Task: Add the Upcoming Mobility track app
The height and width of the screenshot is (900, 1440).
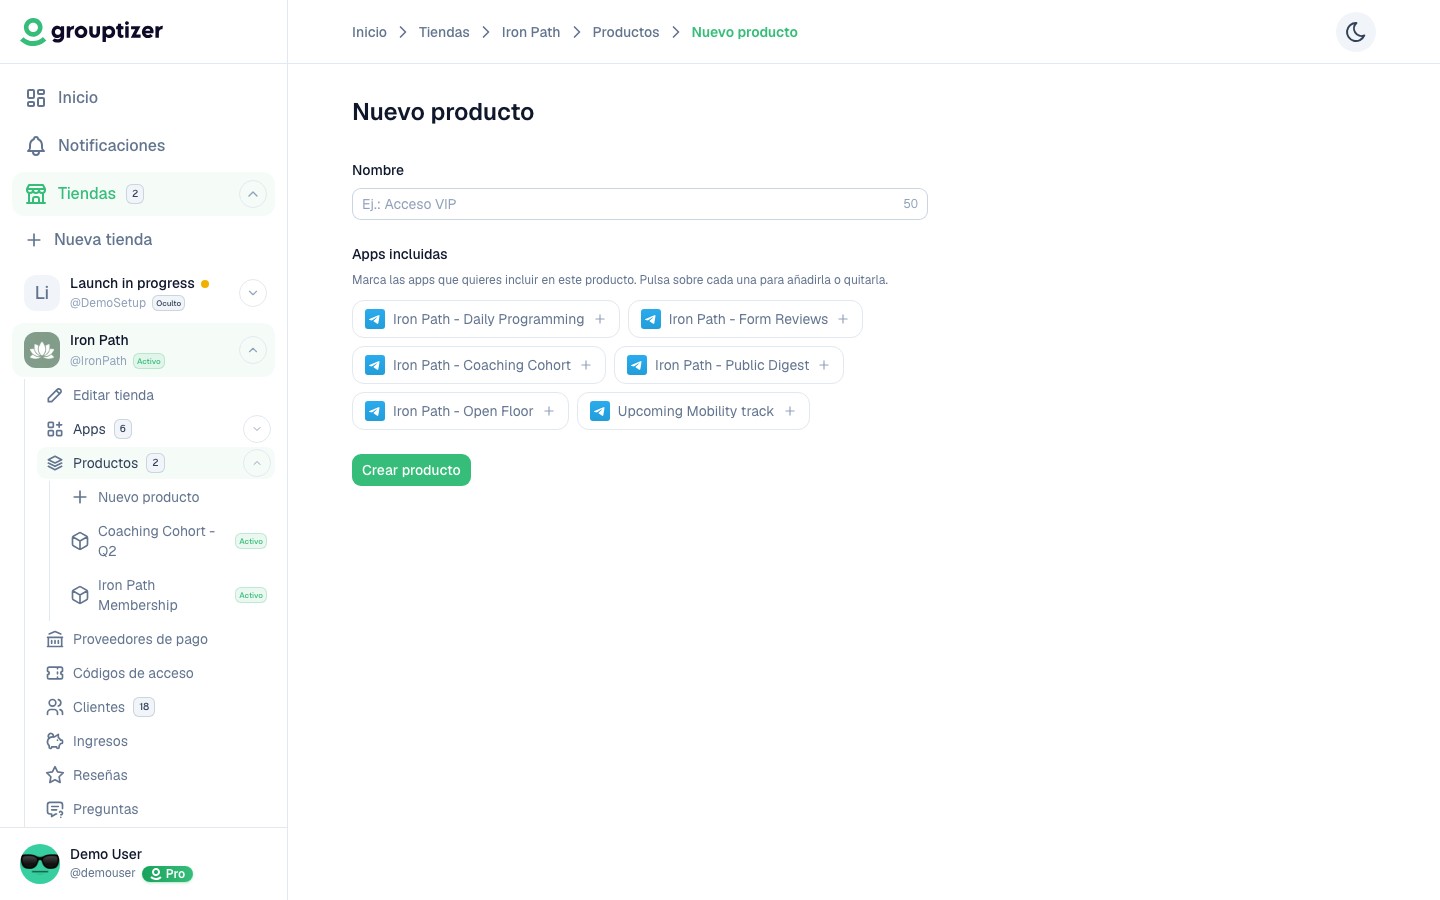Action: click(693, 411)
